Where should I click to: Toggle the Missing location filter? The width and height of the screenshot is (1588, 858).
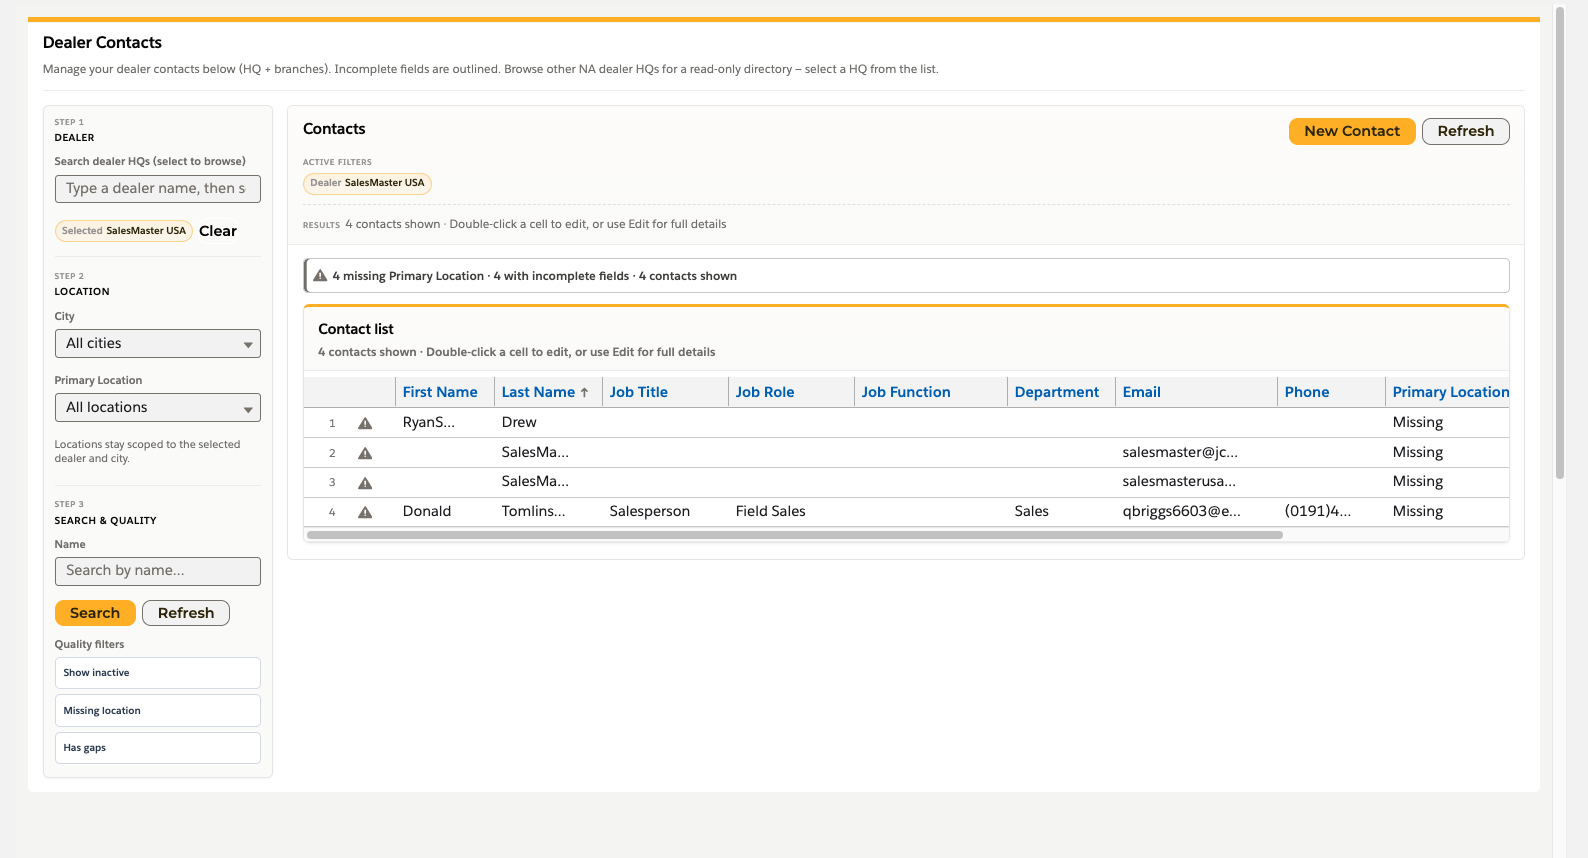coord(158,711)
